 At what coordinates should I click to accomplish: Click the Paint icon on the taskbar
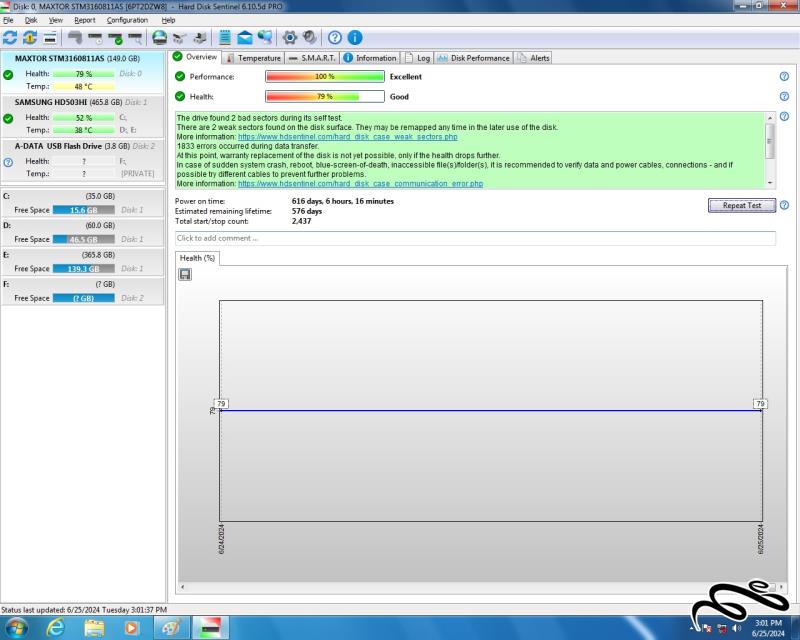coord(171,627)
